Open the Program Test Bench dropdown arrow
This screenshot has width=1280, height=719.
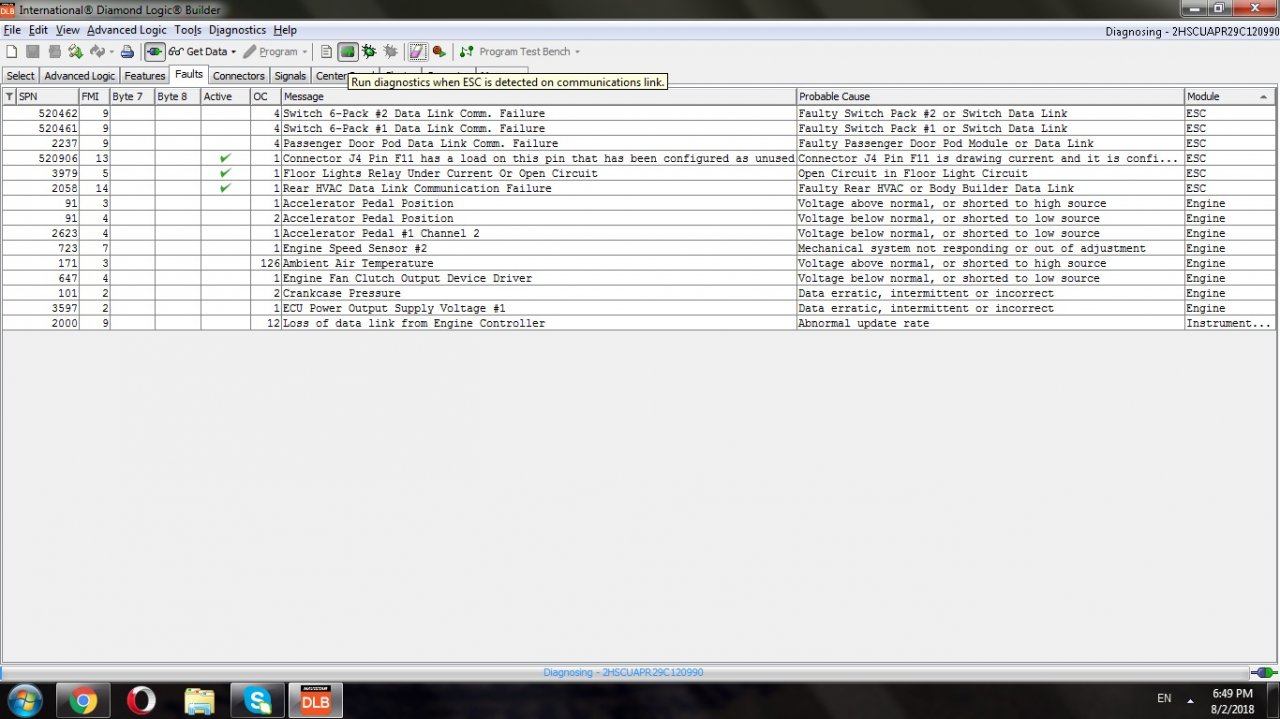(x=577, y=52)
